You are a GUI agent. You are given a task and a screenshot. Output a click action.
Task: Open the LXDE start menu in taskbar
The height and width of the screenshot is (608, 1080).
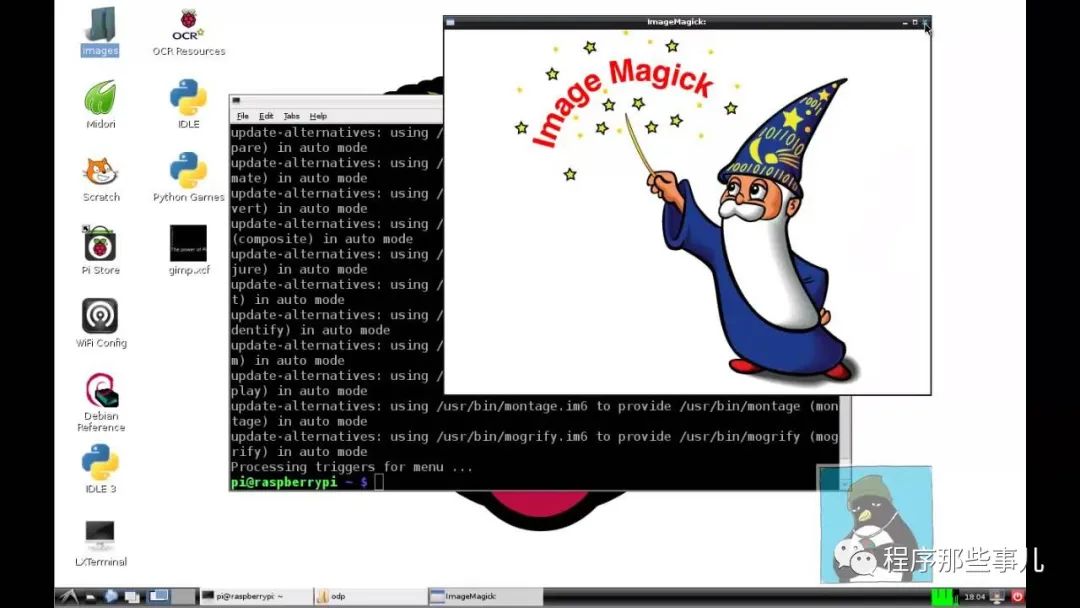pos(69,596)
